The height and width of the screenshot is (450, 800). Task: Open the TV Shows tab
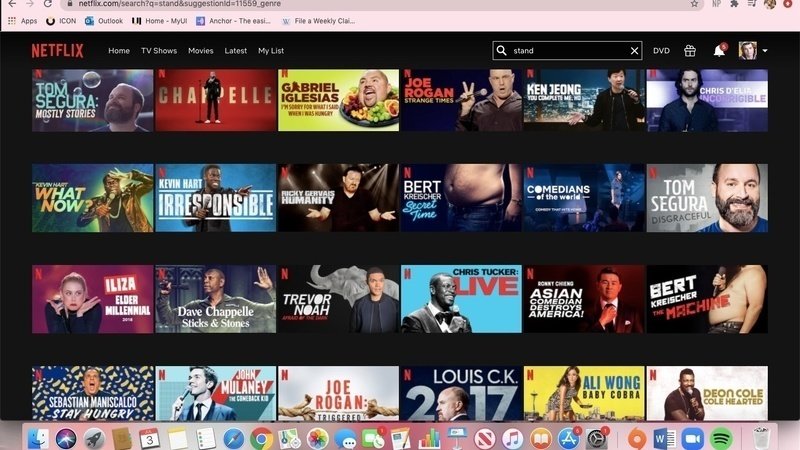[159, 51]
